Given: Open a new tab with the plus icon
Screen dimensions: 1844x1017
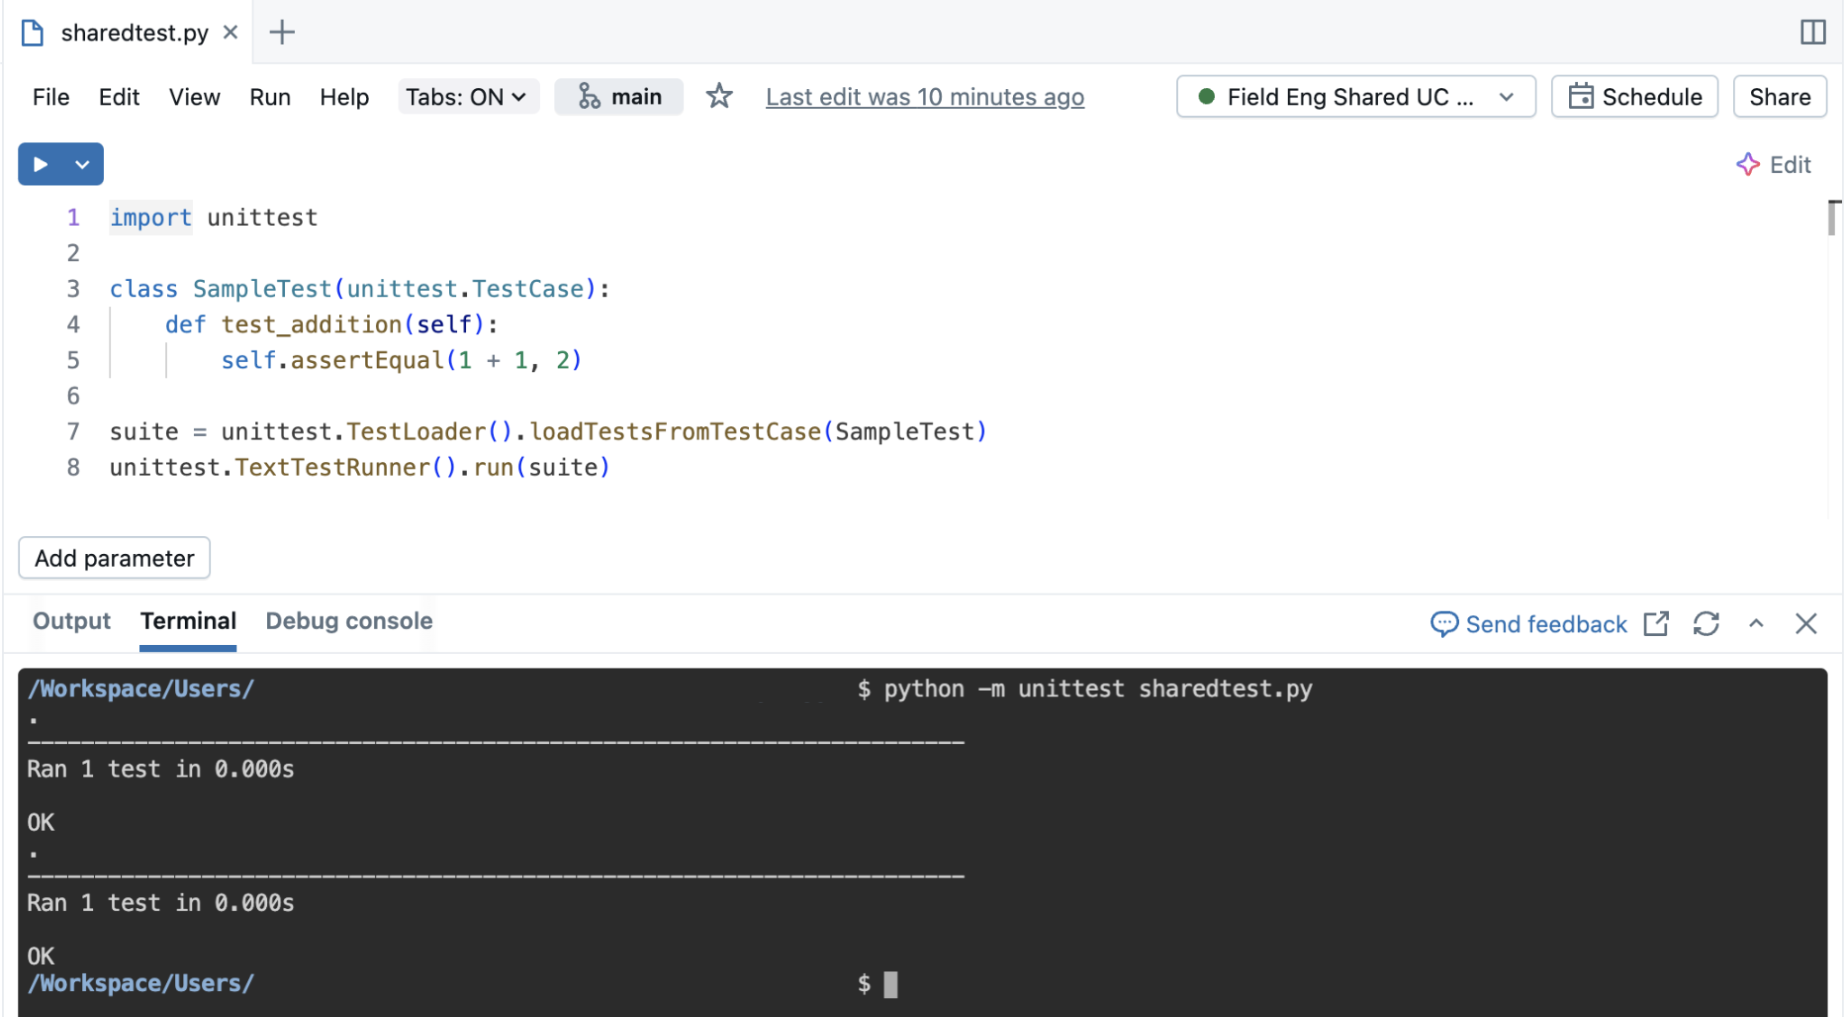Looking at the screenshot, I should coord(281,32).
